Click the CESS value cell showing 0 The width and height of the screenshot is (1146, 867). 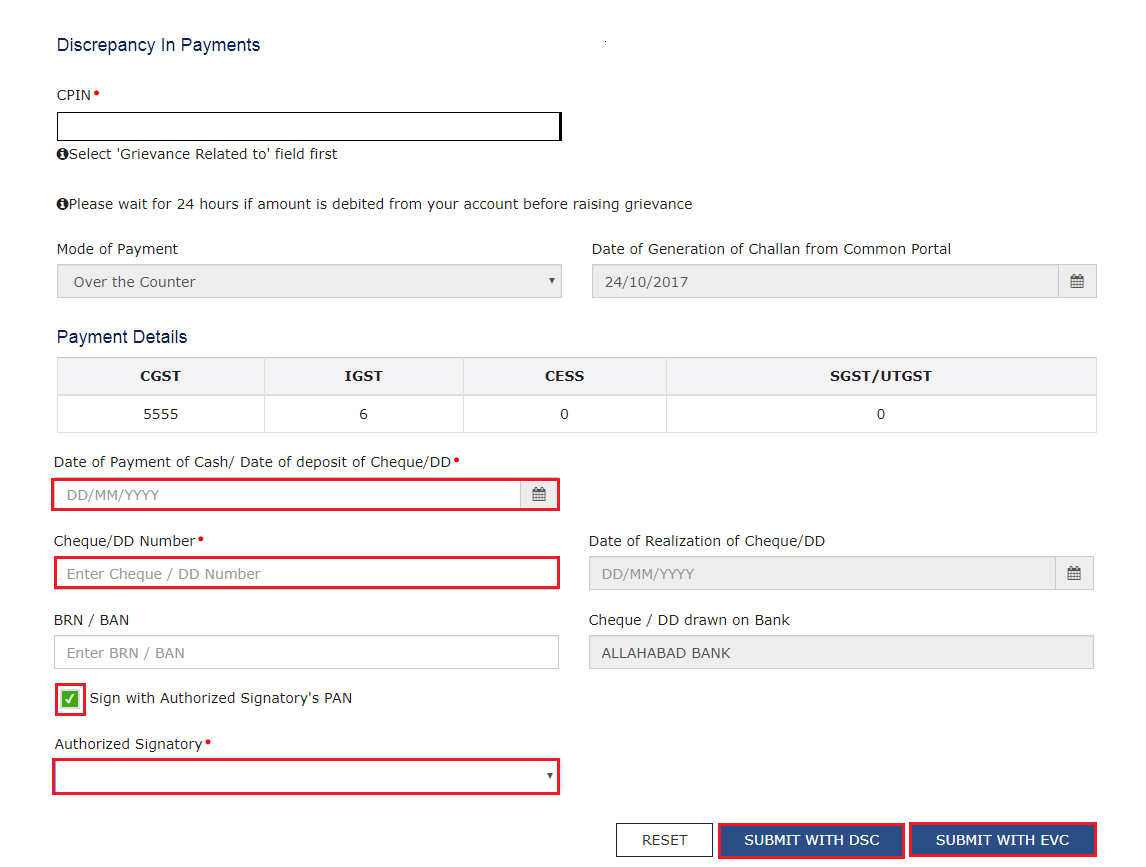coord(564,413)
